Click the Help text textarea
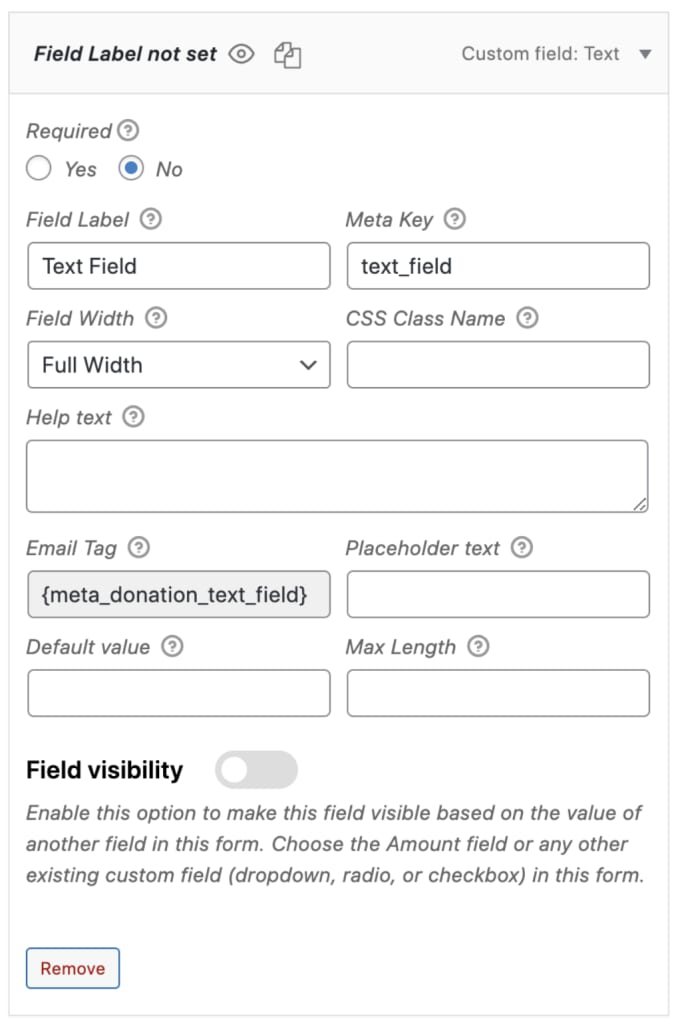The height and width of the screenshot is (1024, 676). [337, 476]
